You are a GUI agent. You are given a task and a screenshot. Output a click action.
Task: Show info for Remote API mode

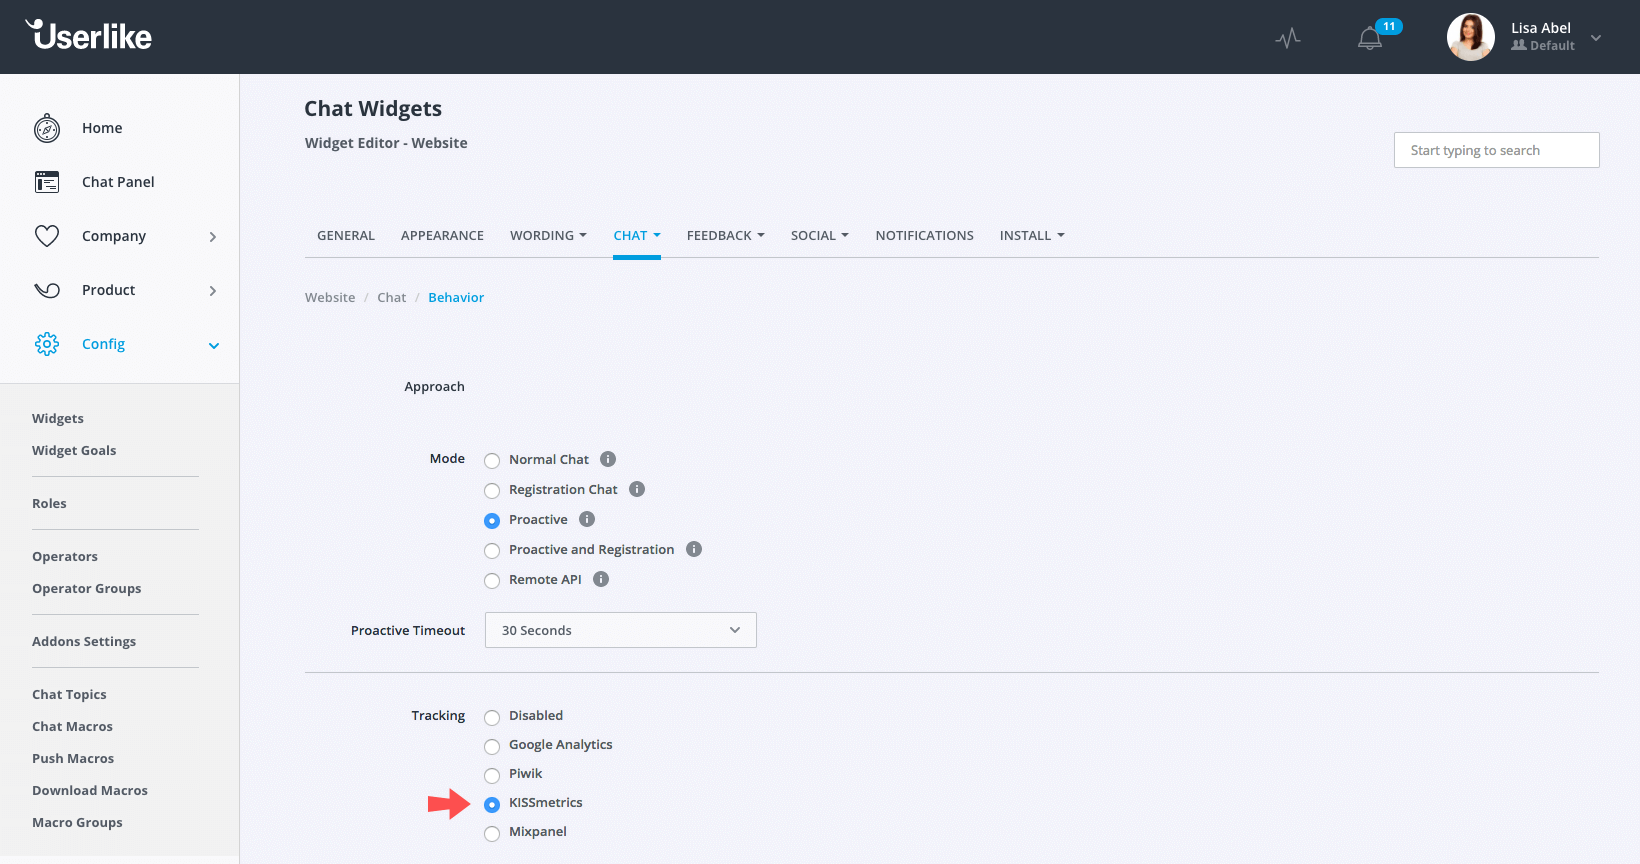pyautogui.click(x=601, y=579)
